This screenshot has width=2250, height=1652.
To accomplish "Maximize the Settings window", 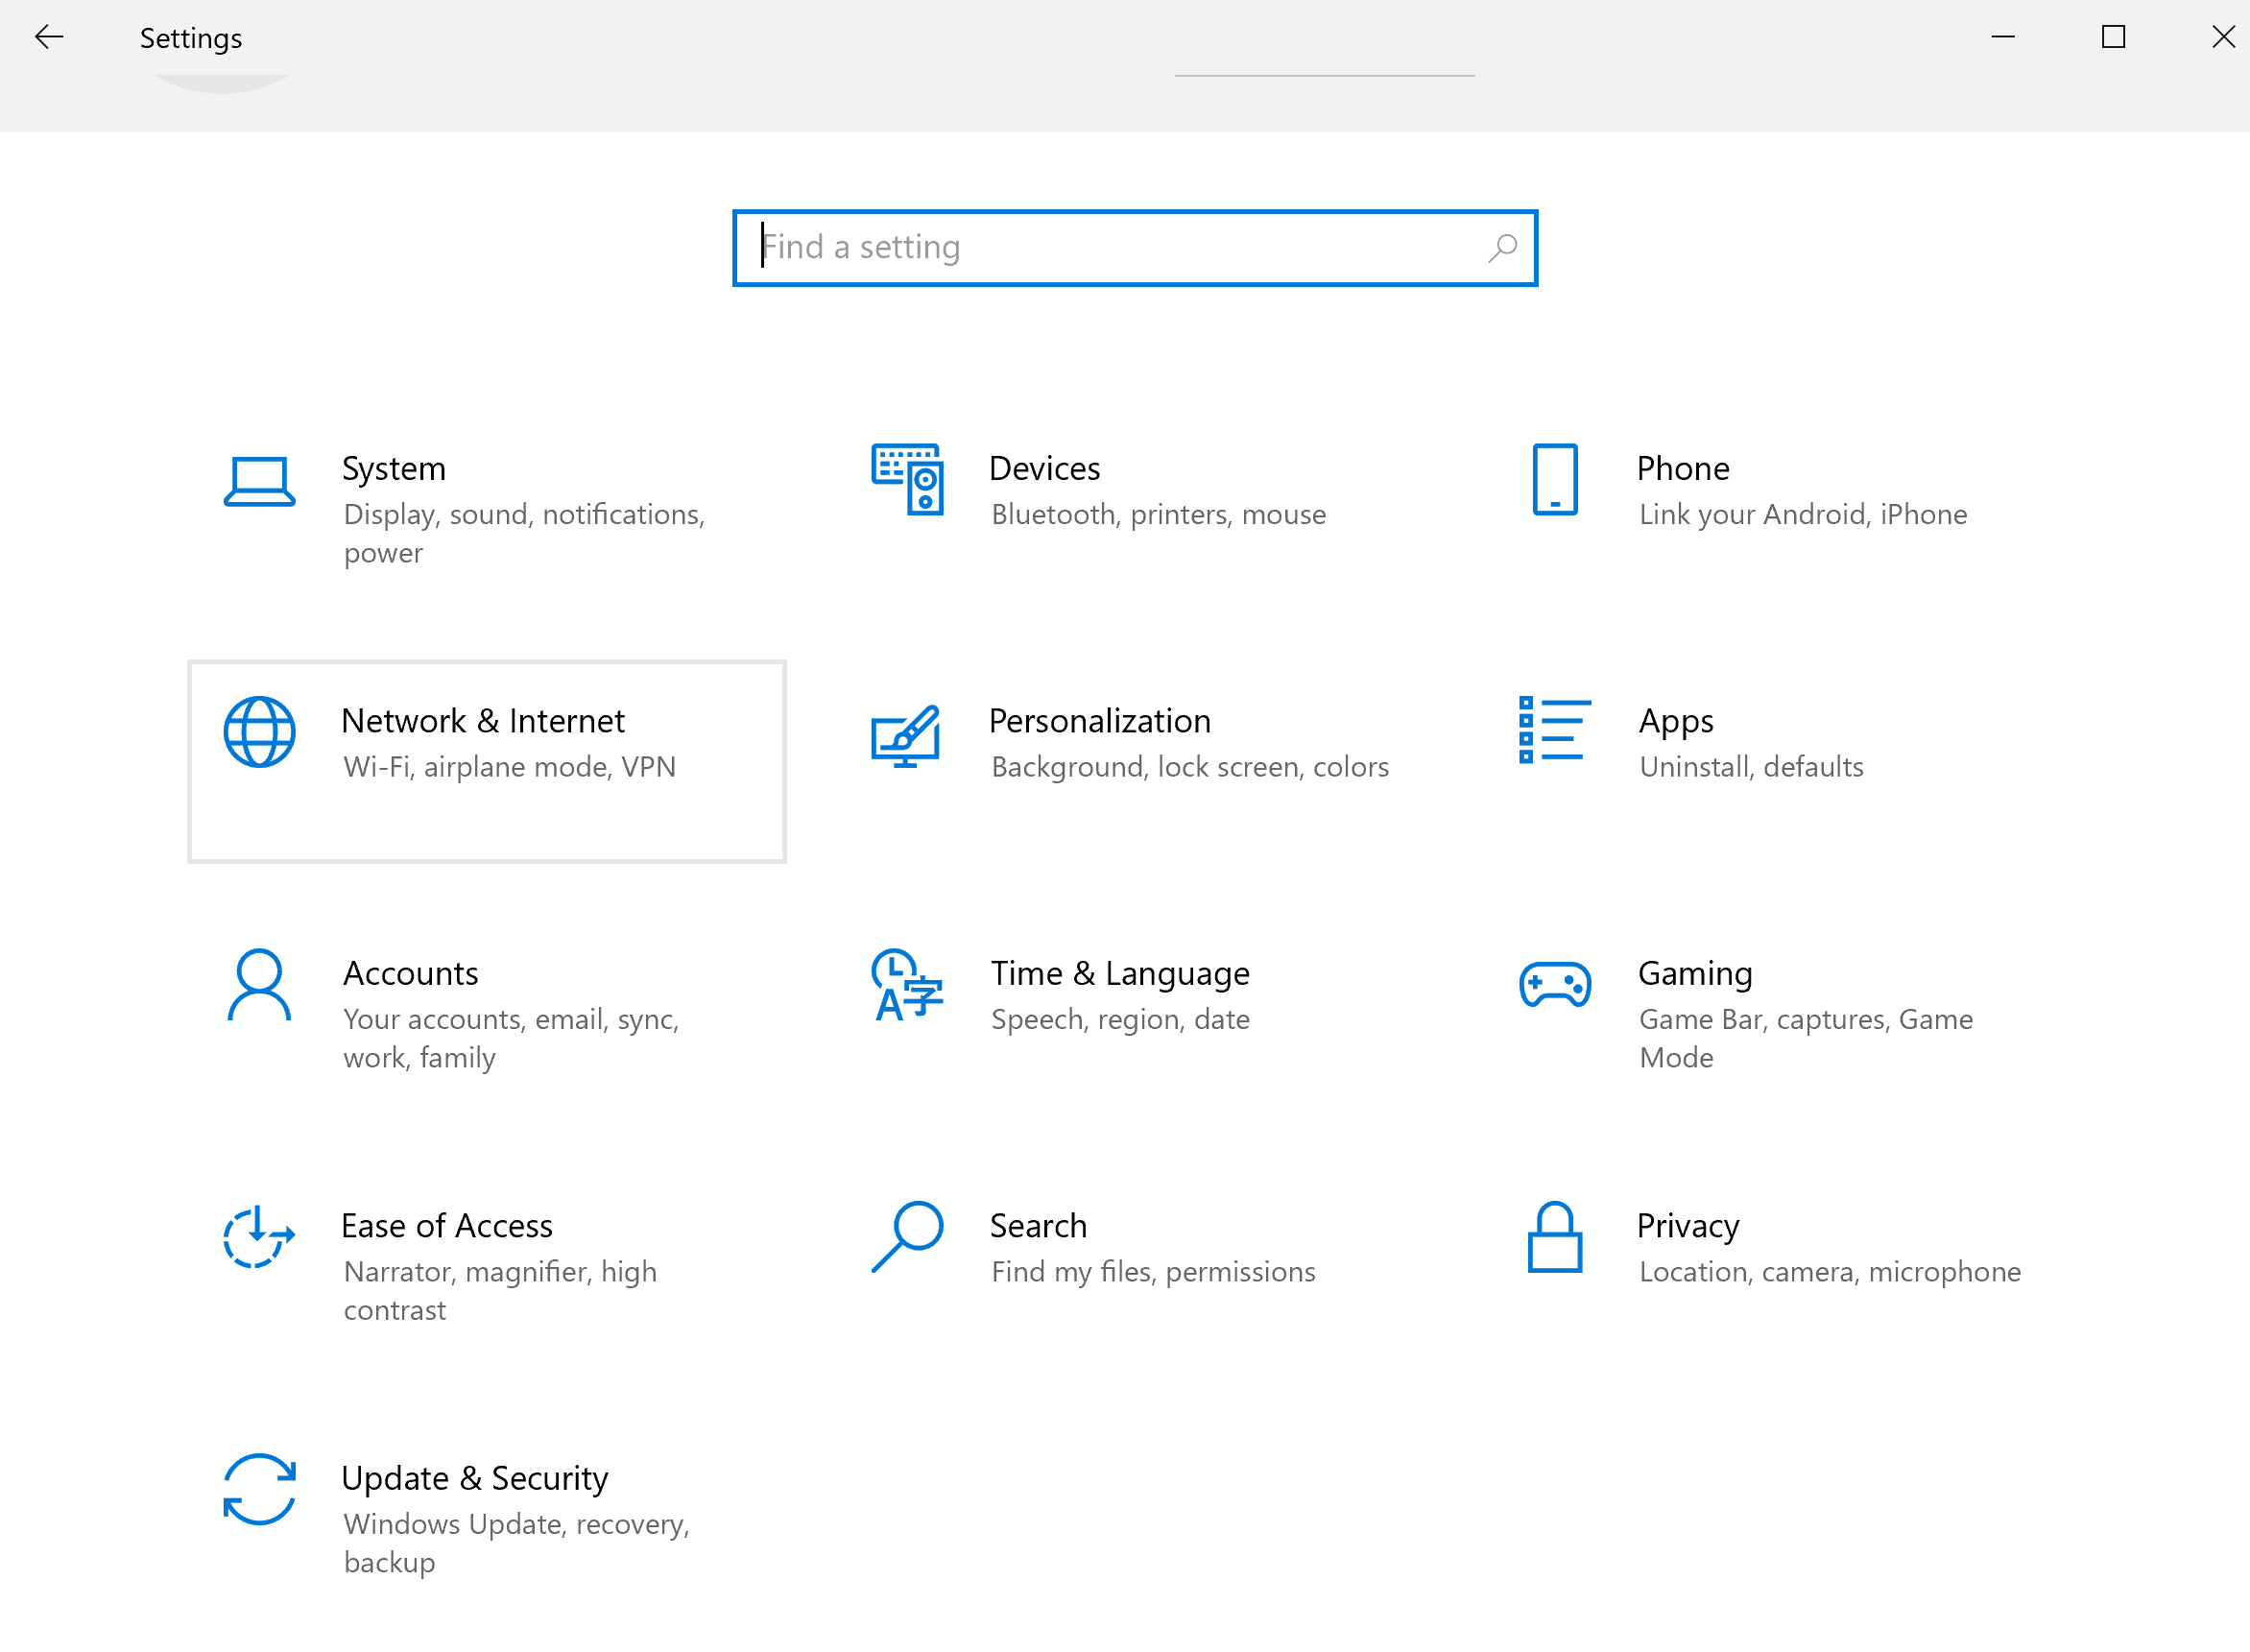I will point(2113,38).
